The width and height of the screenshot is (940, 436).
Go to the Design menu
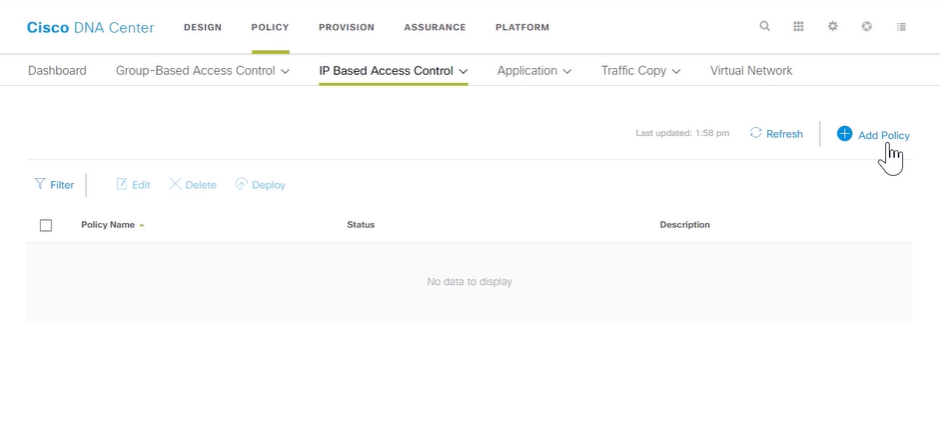pyautogui.click(x=203, y=27)
